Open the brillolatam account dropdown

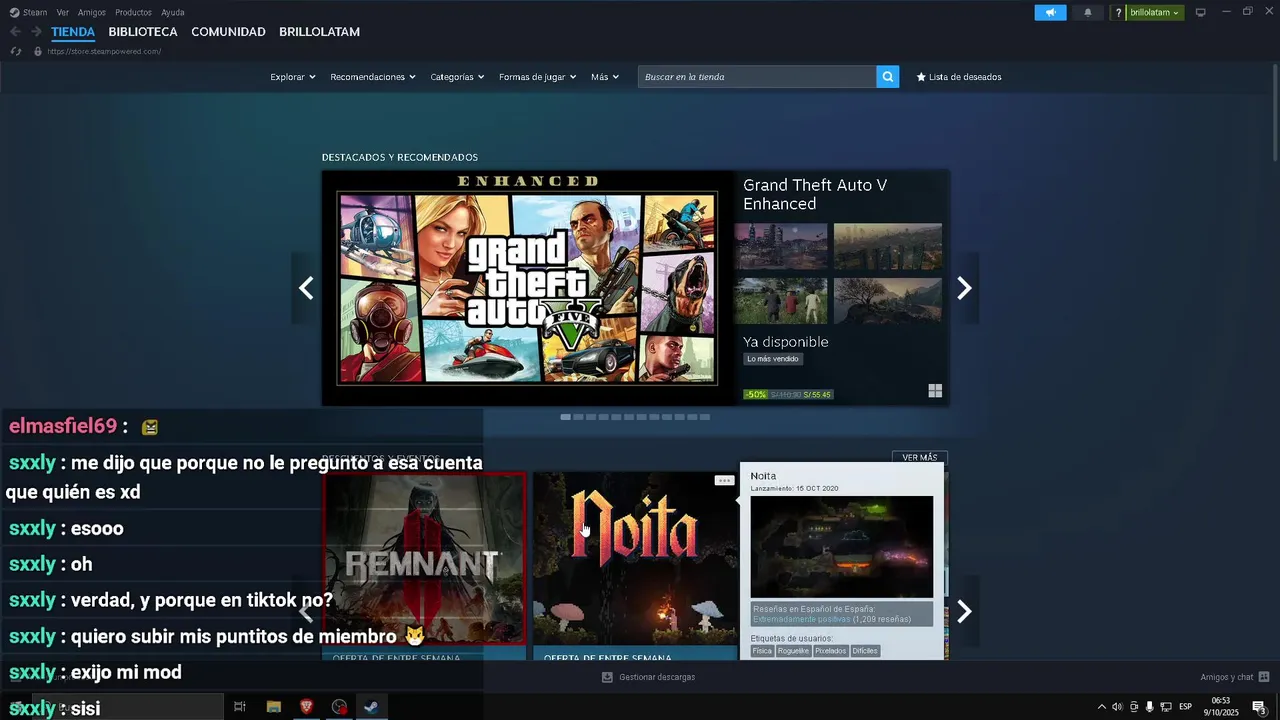[1155, 12]
